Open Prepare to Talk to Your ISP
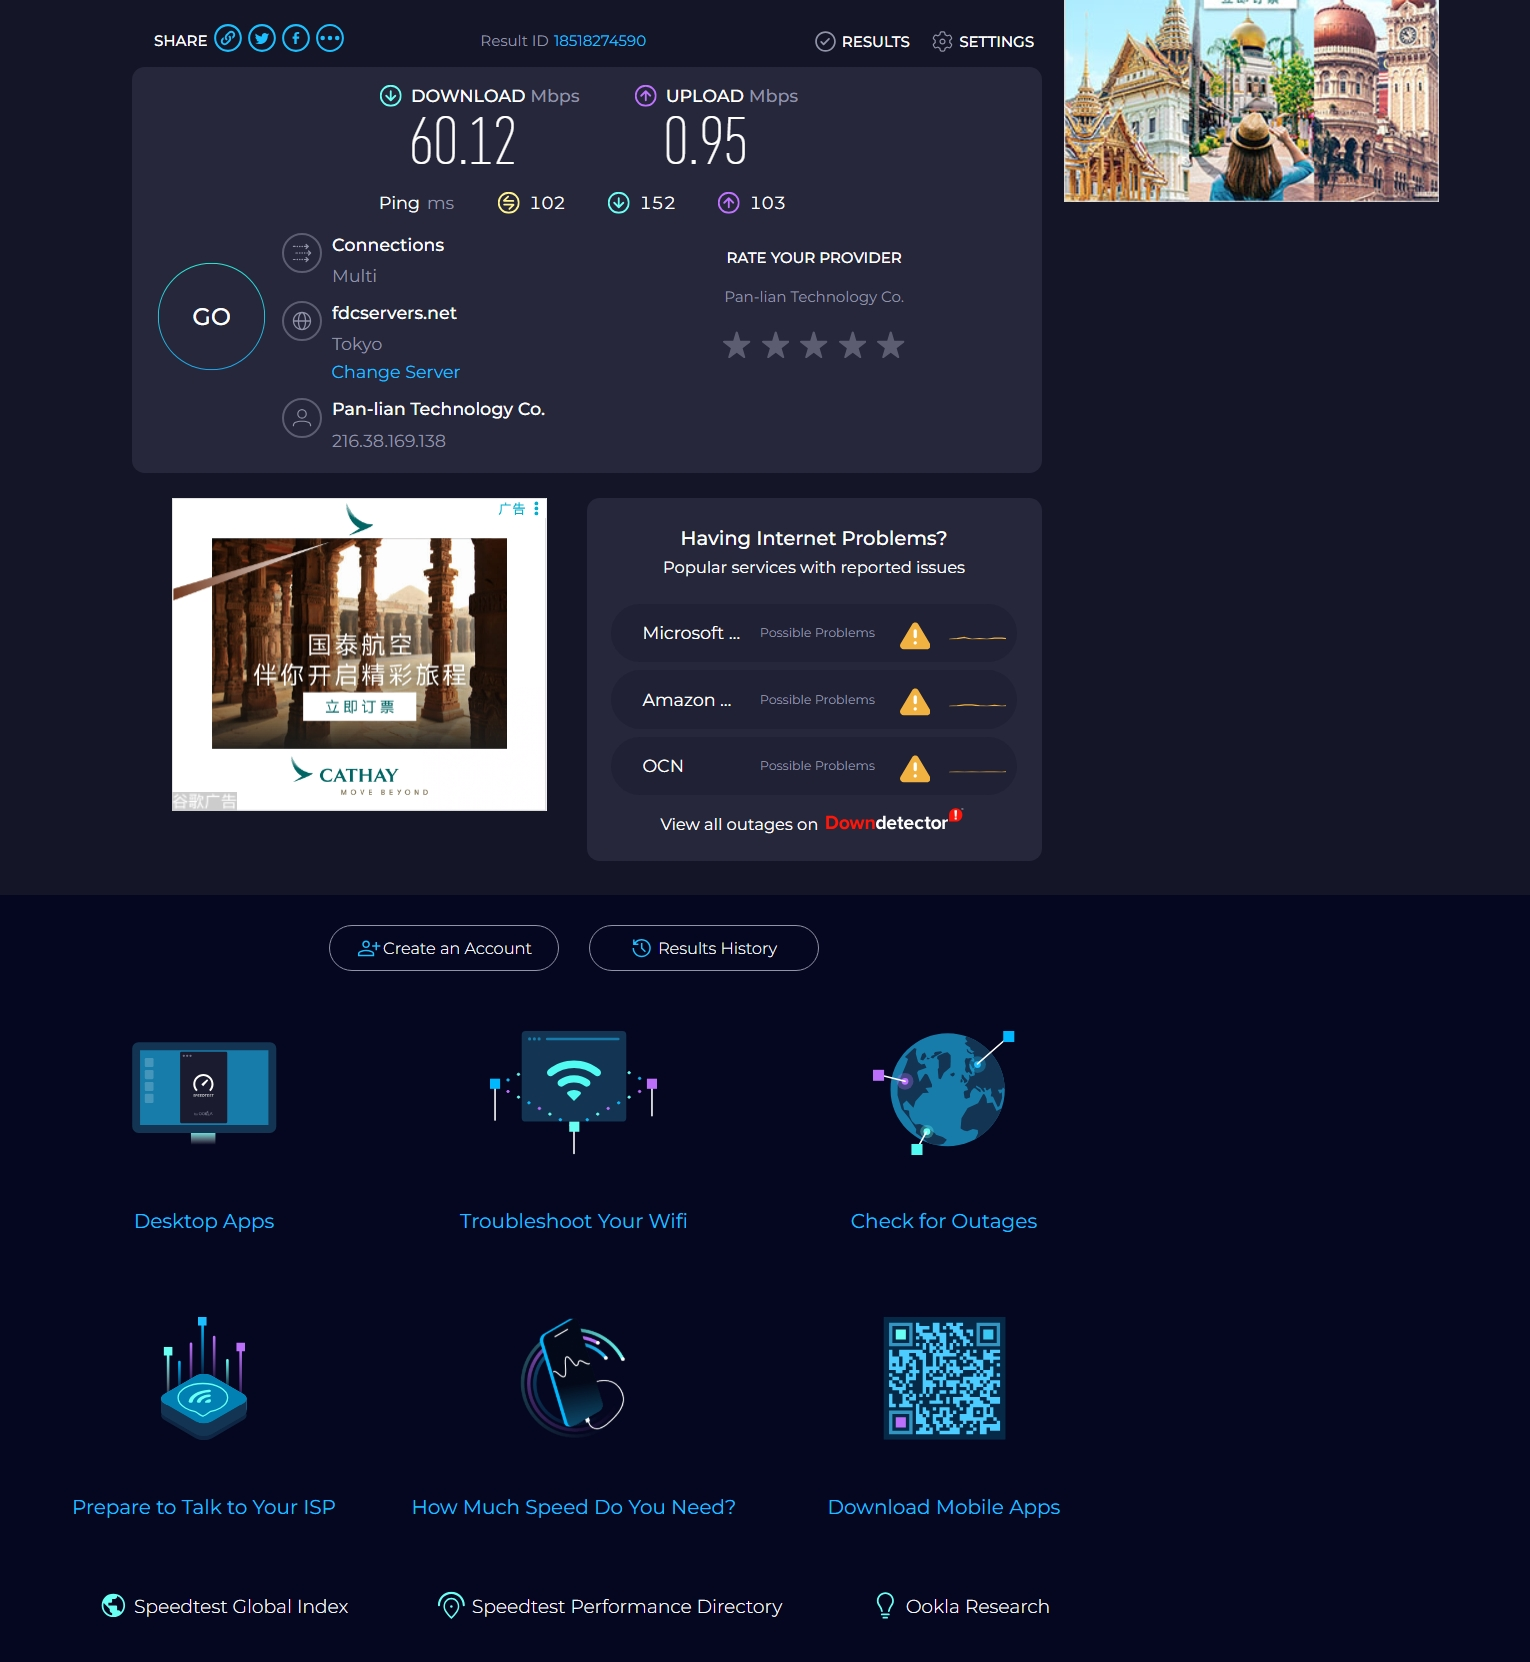1530x1662 pixels. pos(204,1507)
